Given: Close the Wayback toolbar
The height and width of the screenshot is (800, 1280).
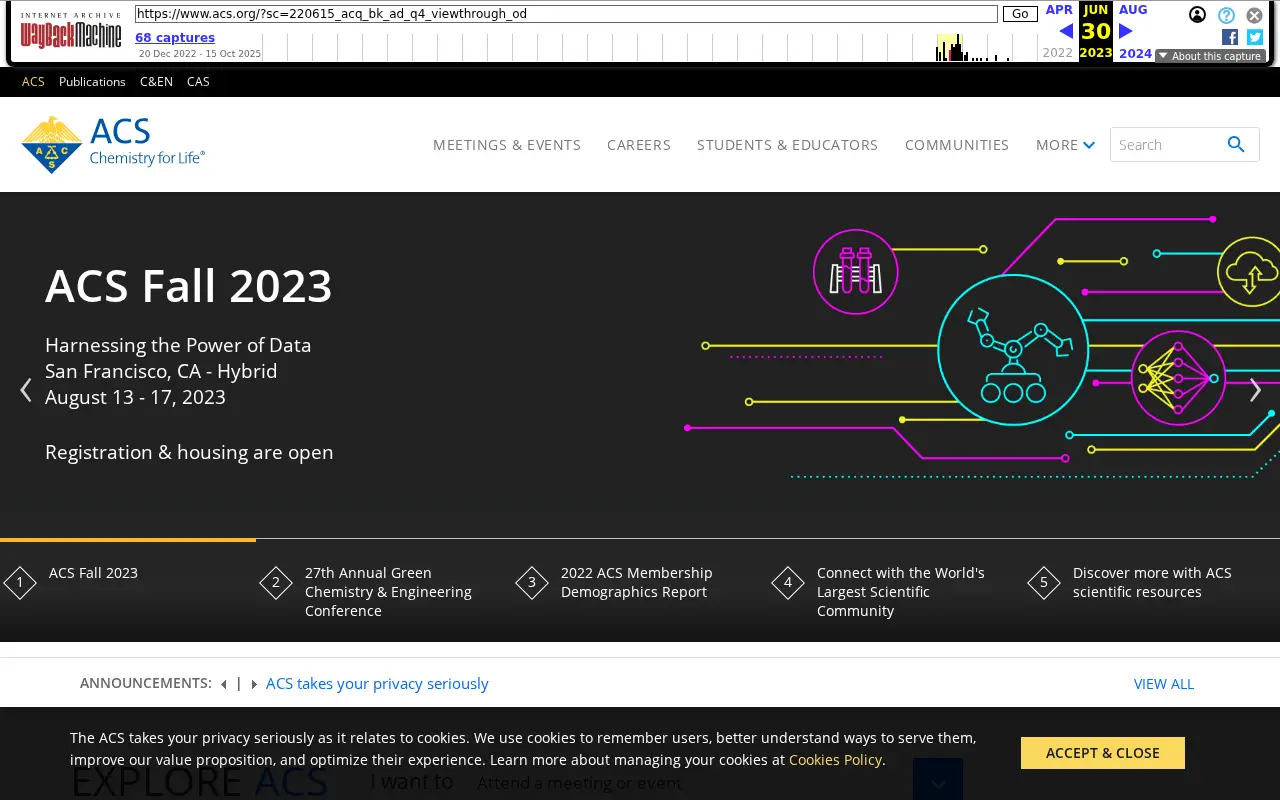Looking at the screenshot, I should tap(1254, 15).
